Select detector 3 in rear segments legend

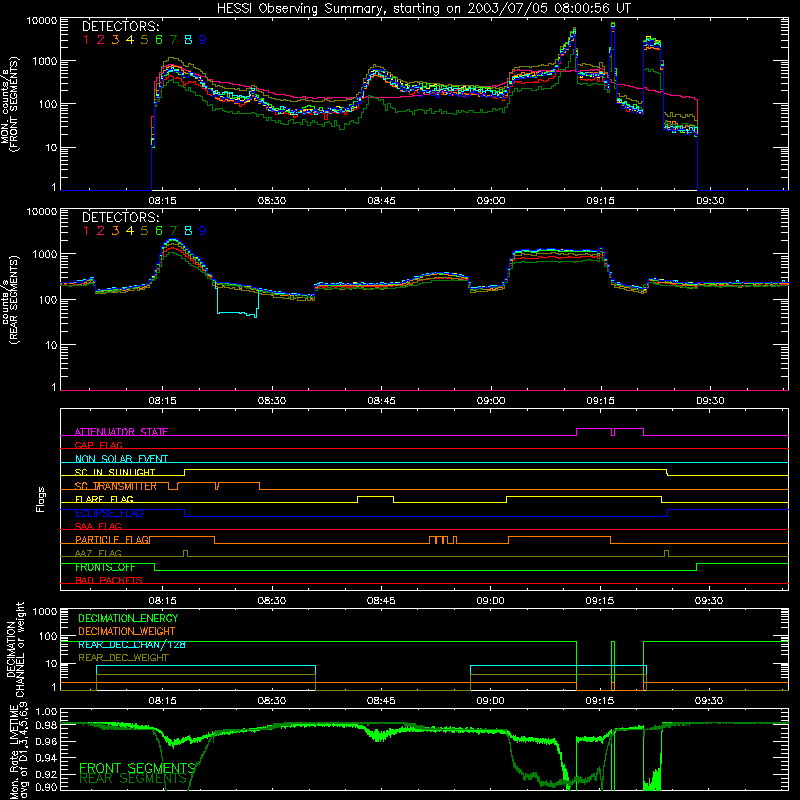pyautogui.click(x=115, y=231)
